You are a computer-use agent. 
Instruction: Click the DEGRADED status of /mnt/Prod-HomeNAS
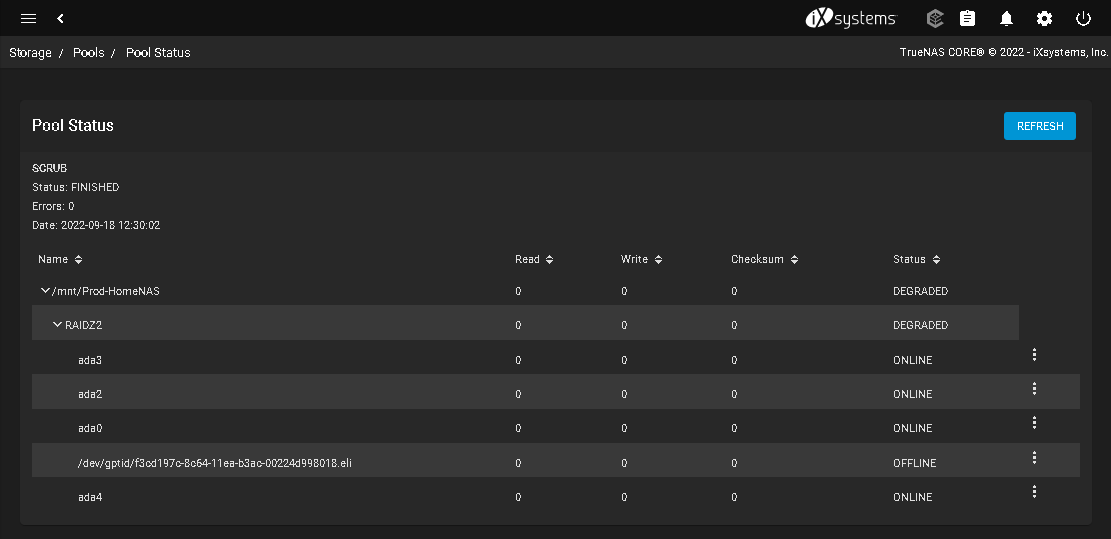tap(920, 291)
